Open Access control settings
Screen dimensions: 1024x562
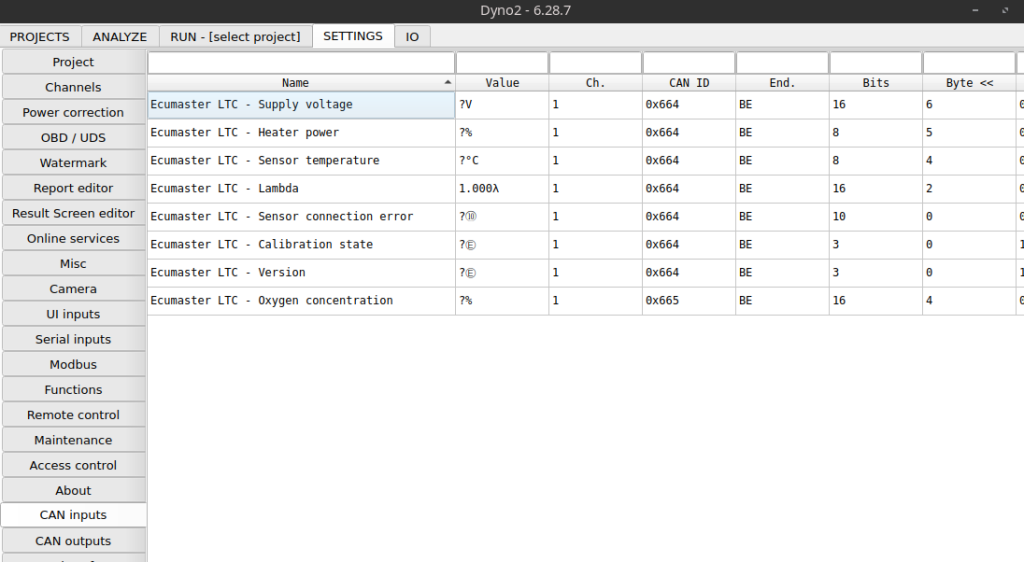tap(73, 466)
